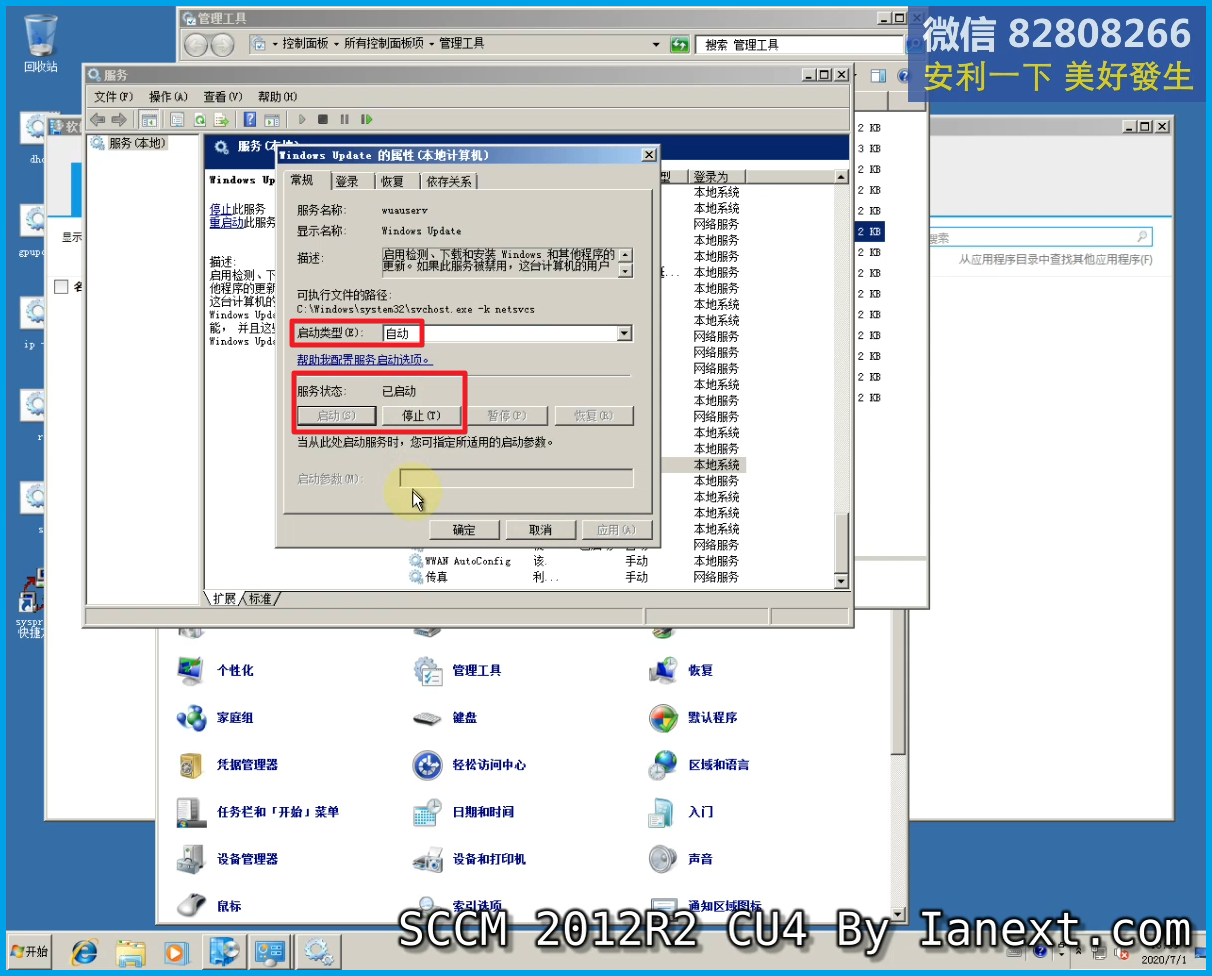Click the Services list scroll-down arrow
This screenshot has width=1212, height=976.
tap(840, 581)
